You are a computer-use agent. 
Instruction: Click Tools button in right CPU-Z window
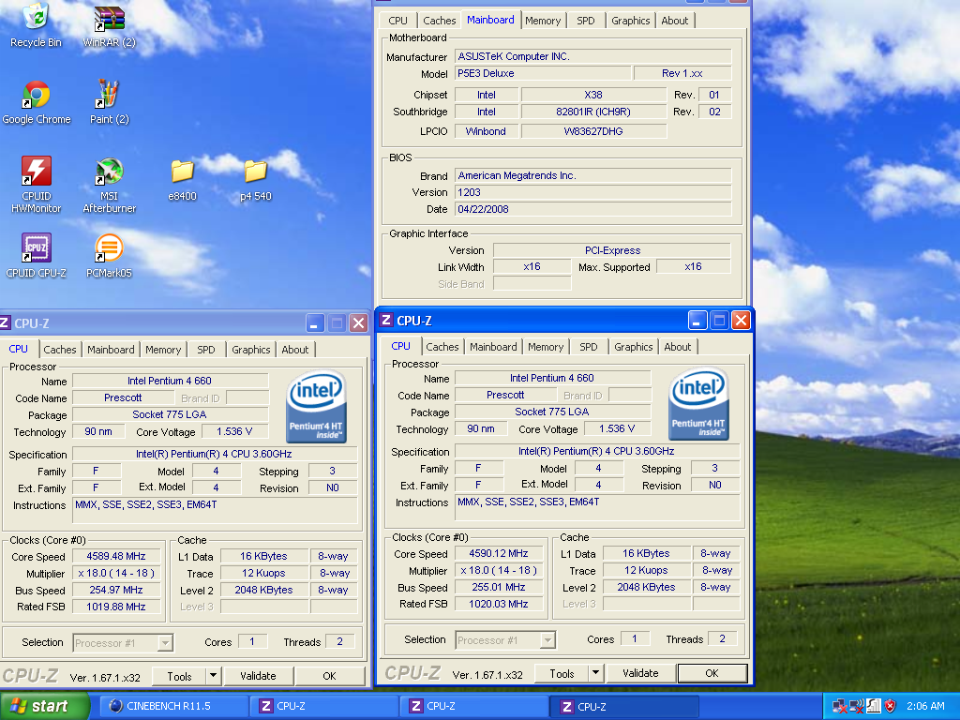(x=561, y=673)
